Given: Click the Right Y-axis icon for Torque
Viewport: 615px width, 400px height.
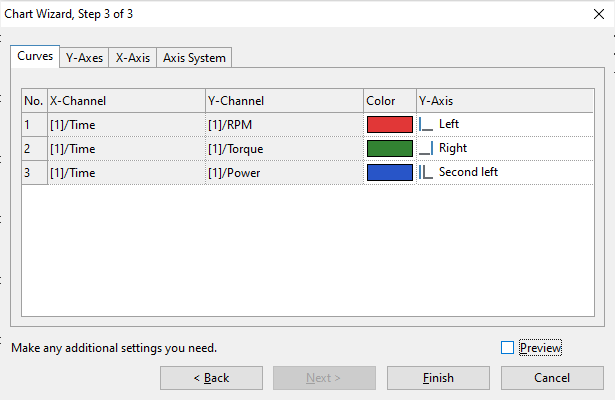Looking at the screenshot, I should (x=427, y=148).
